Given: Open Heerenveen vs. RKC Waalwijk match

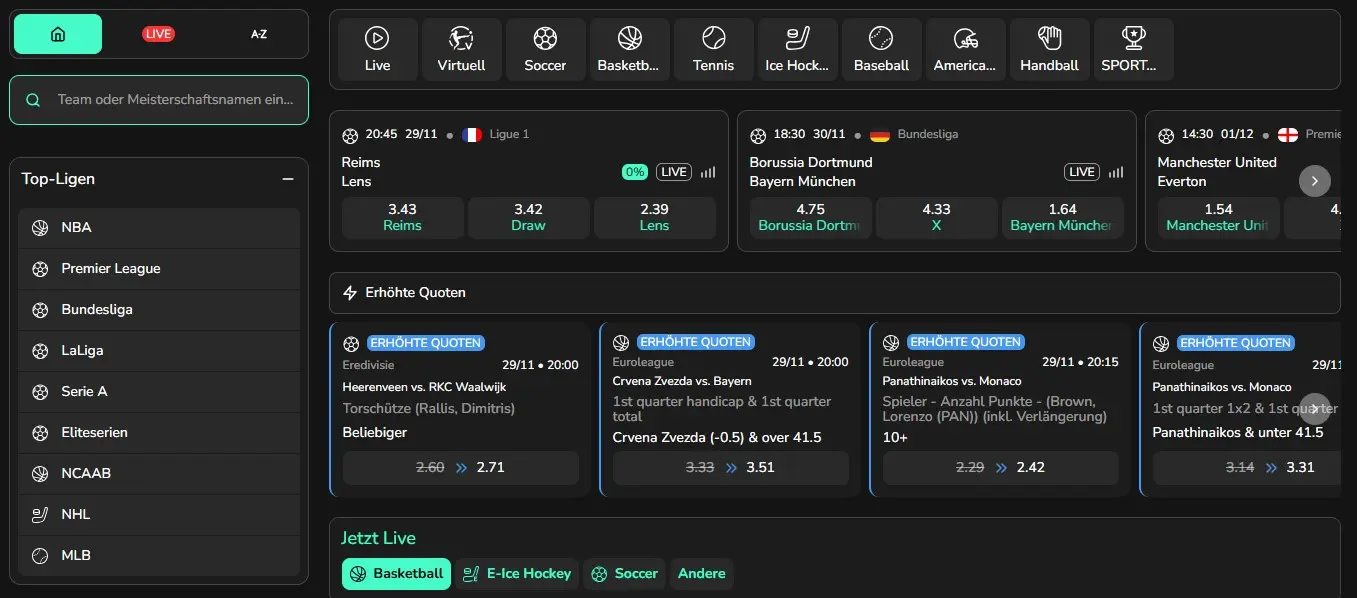Looking at the screenshot, I should [x=422, y=386].
